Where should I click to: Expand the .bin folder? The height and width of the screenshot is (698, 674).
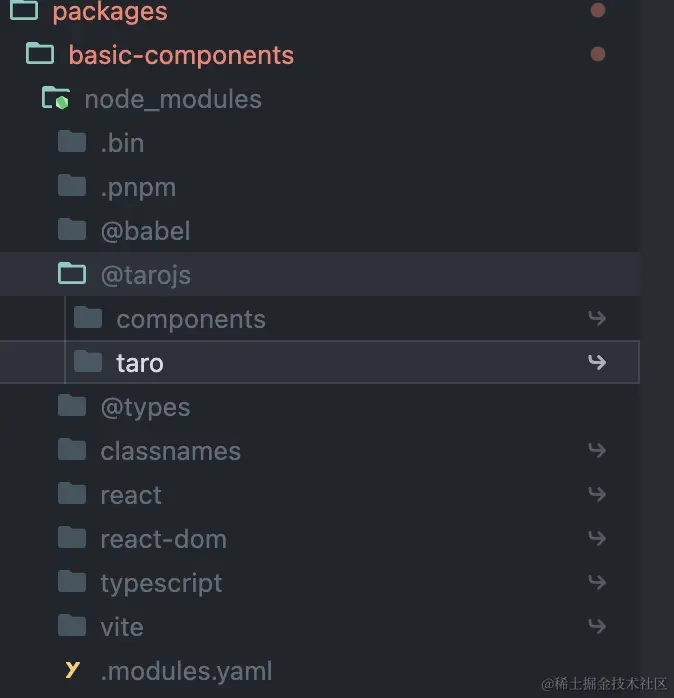[x=122, y=143]
